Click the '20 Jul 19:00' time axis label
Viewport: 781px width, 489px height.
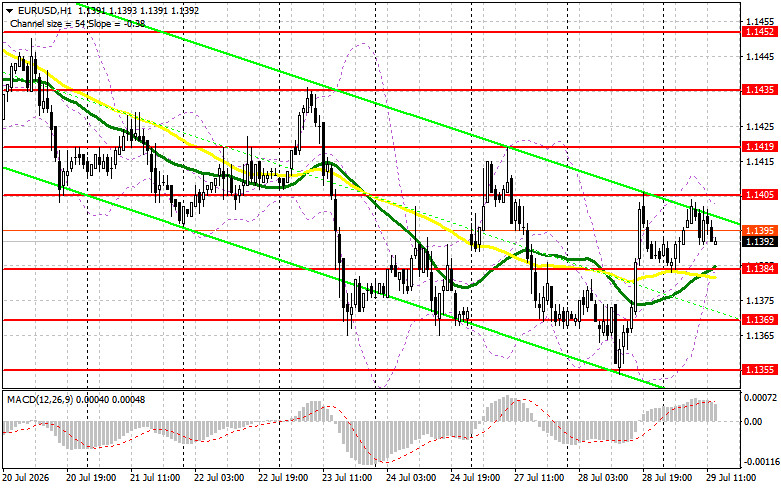pos(91,478)
